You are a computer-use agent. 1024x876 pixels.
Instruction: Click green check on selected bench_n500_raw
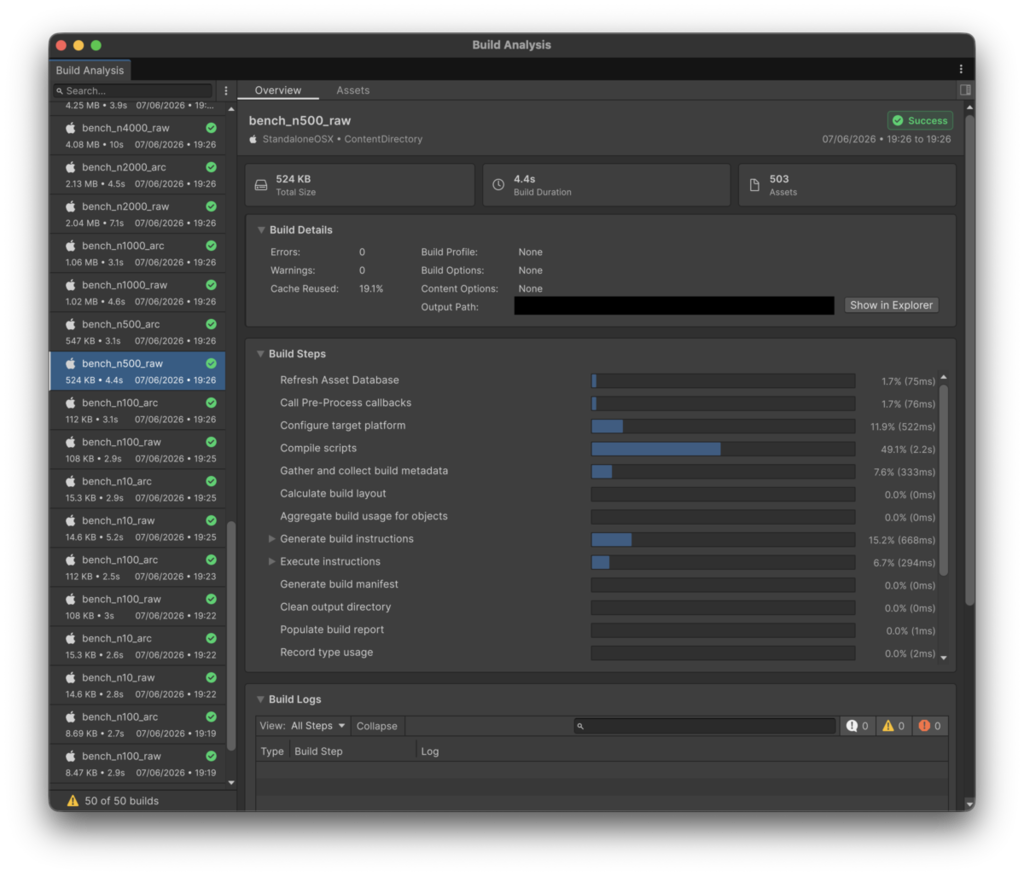pos(211,363)
